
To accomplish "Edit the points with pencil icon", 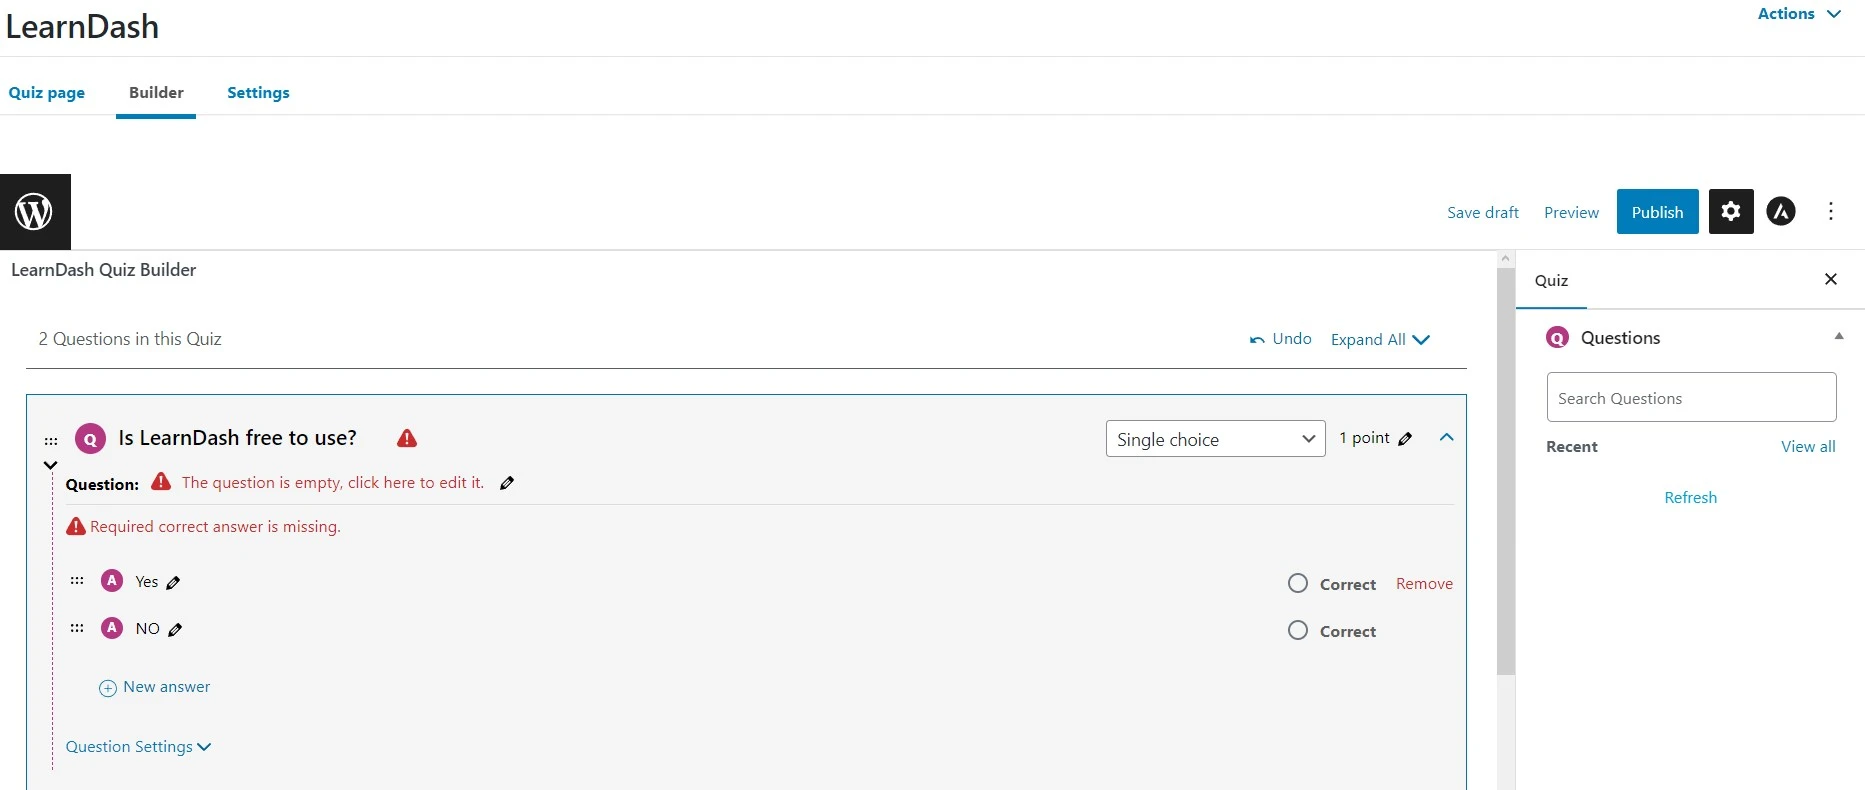I will pyautogui.click(x=1405, y=438).
